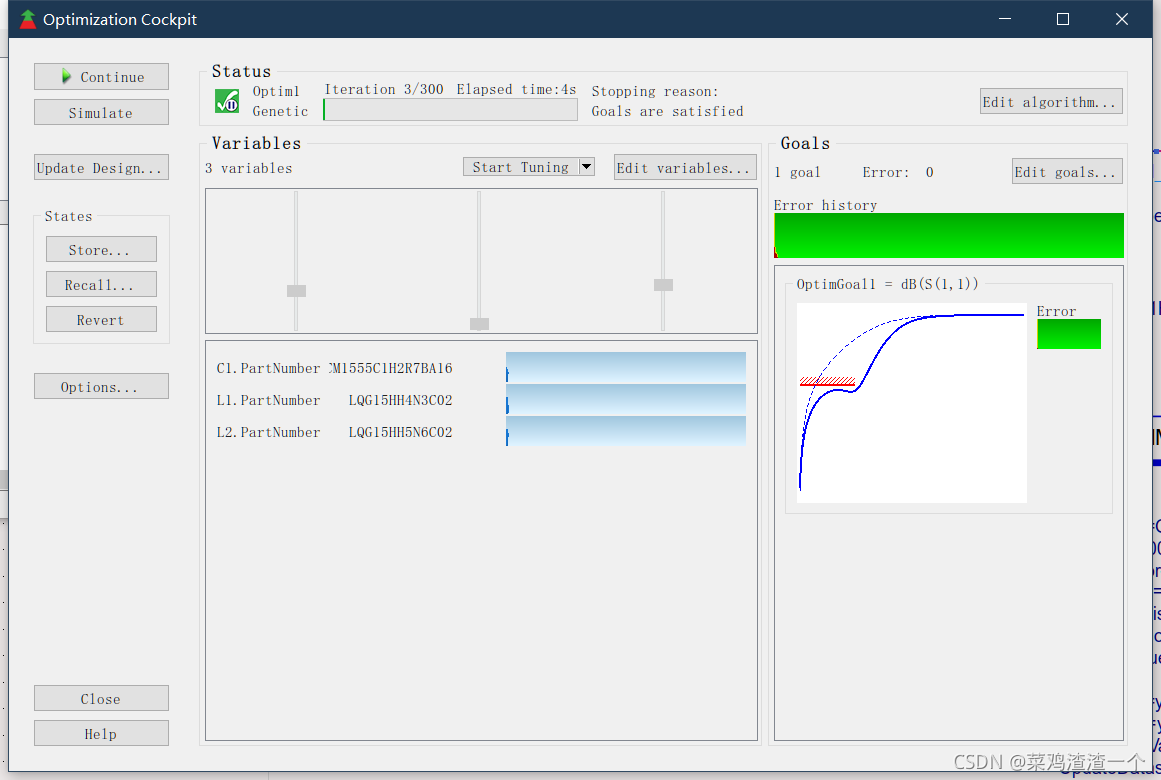Recall a saved state
Viewport: 1161px width, 780px height.
101,284
